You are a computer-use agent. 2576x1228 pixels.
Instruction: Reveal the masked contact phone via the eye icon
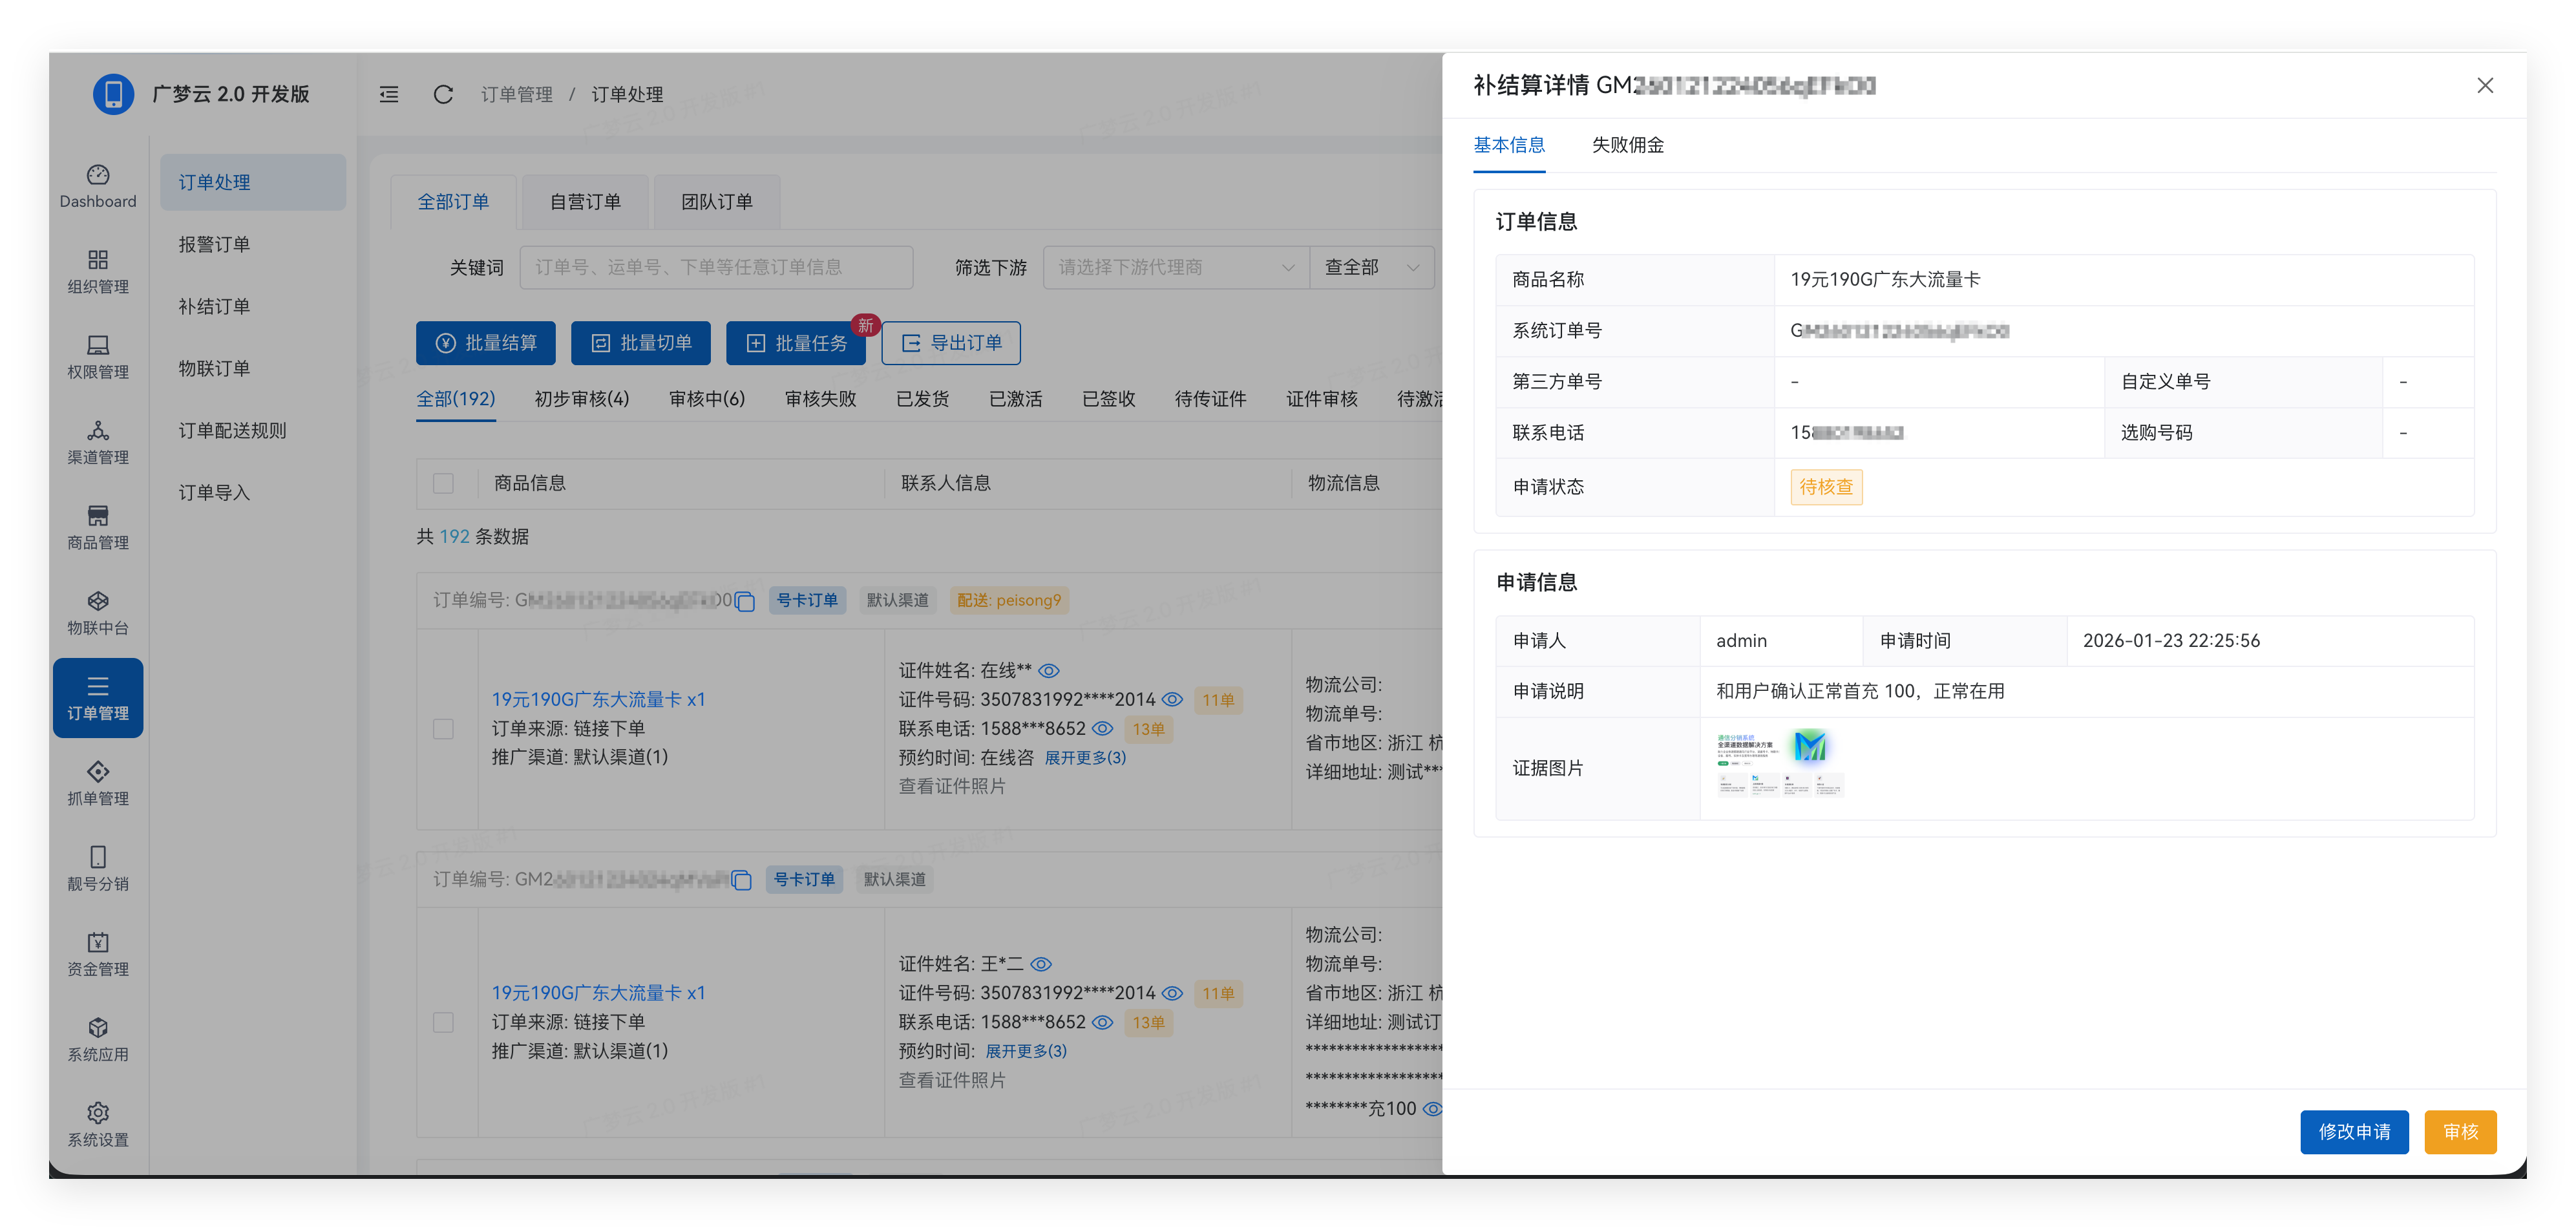(x=1103, y=729)
